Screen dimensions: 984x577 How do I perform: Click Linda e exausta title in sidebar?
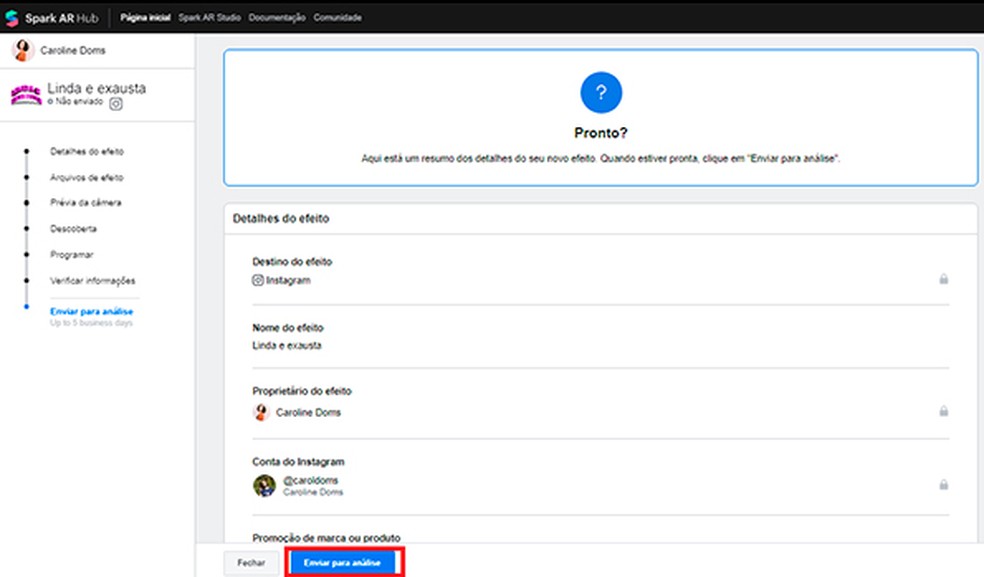[97, 88]
